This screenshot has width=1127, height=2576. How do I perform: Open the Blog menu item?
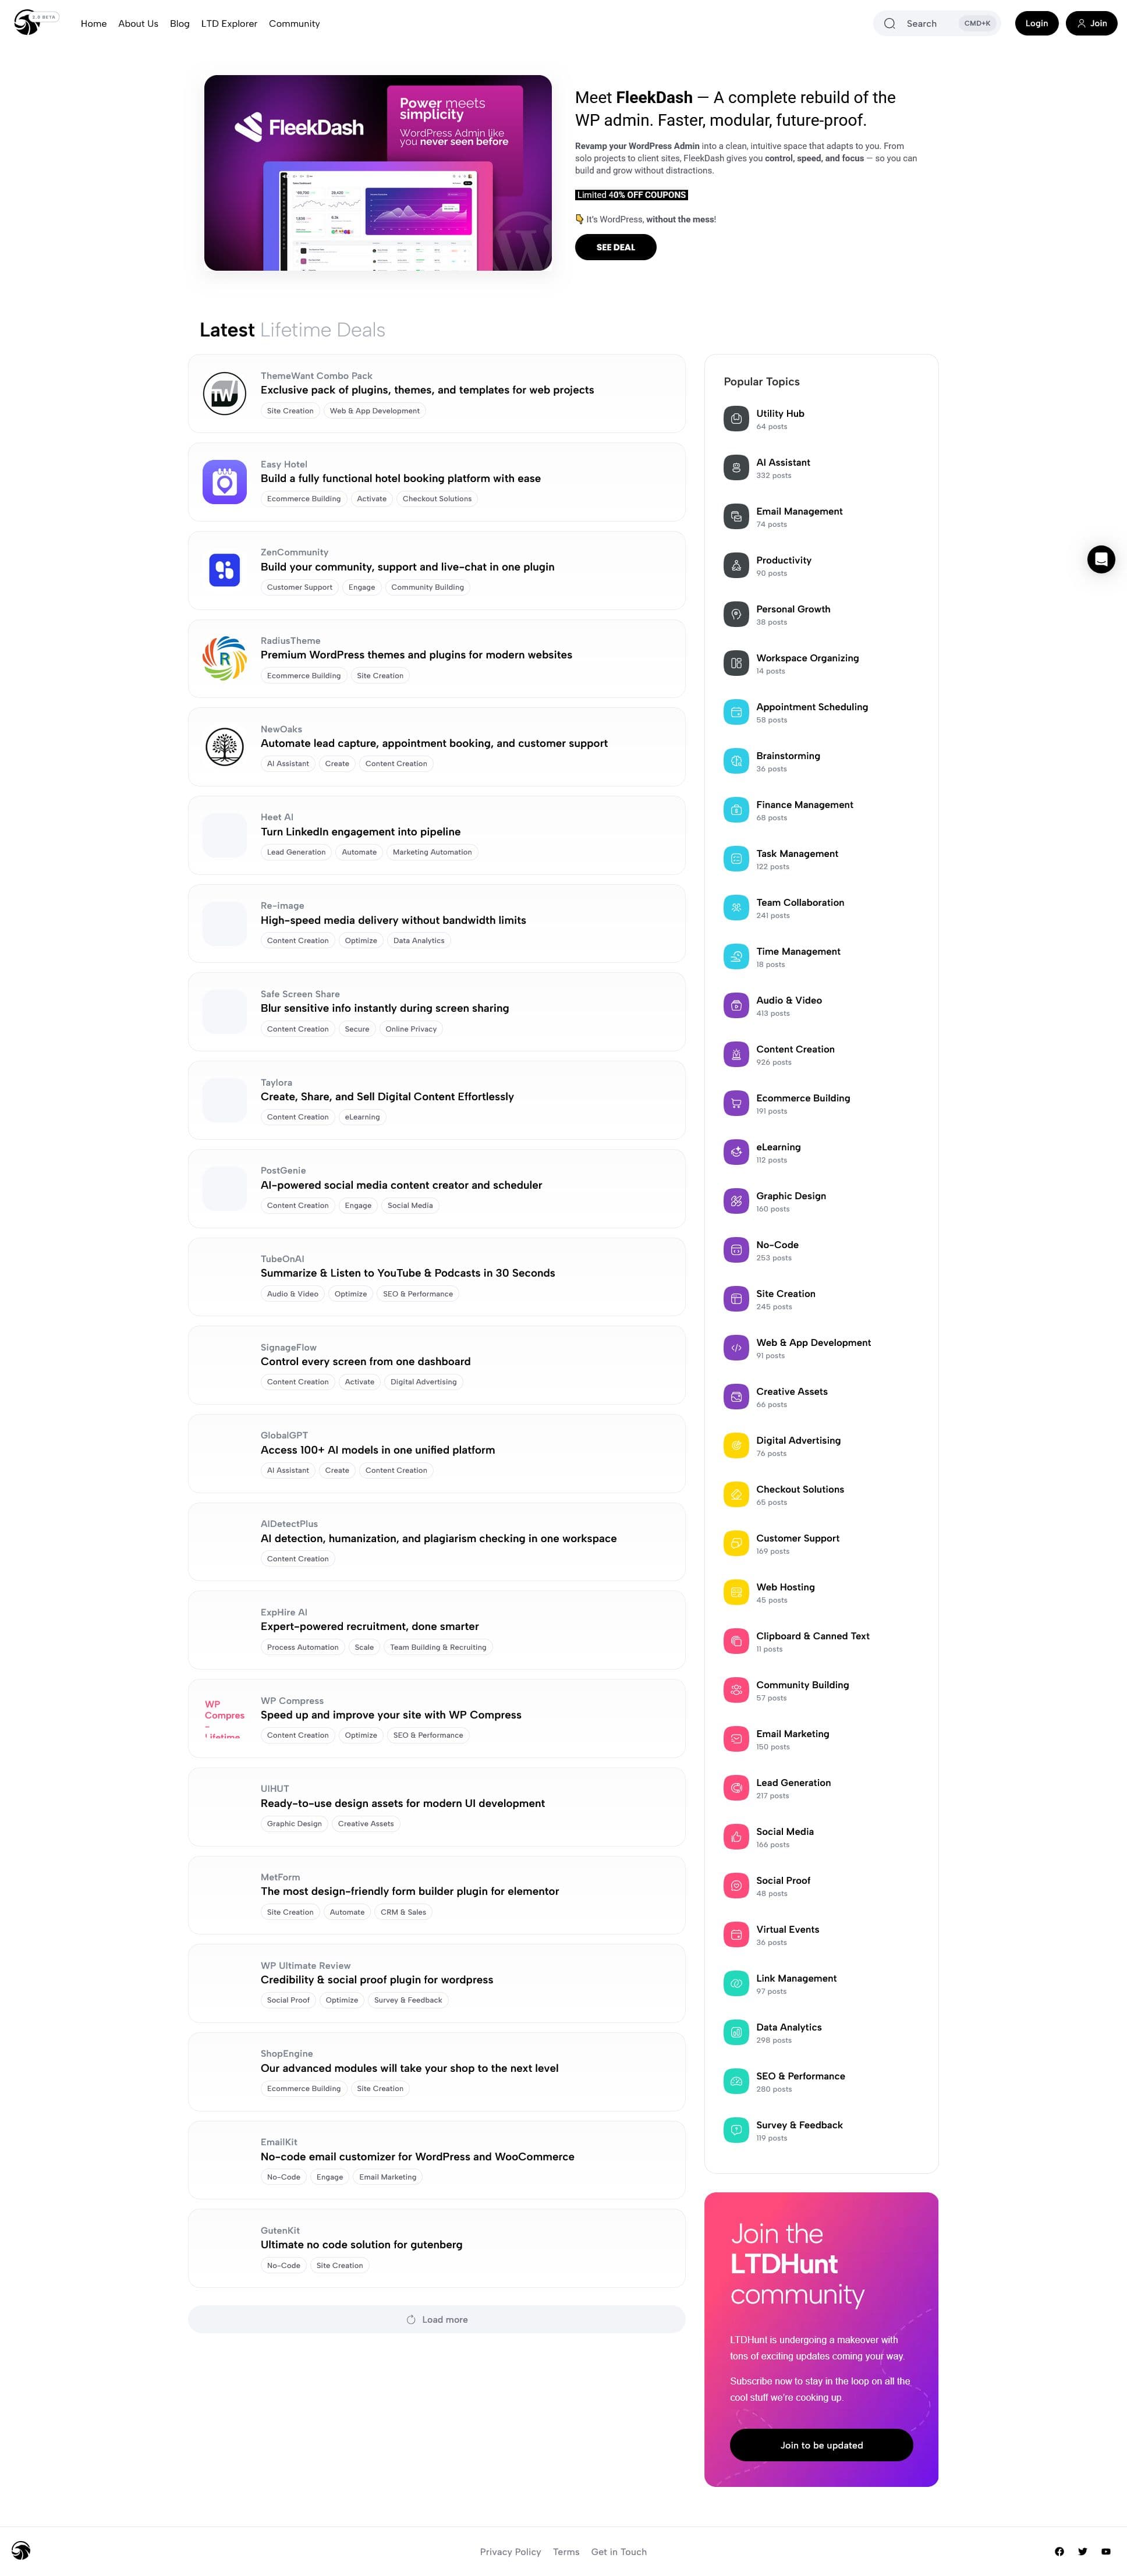(180, 24)
